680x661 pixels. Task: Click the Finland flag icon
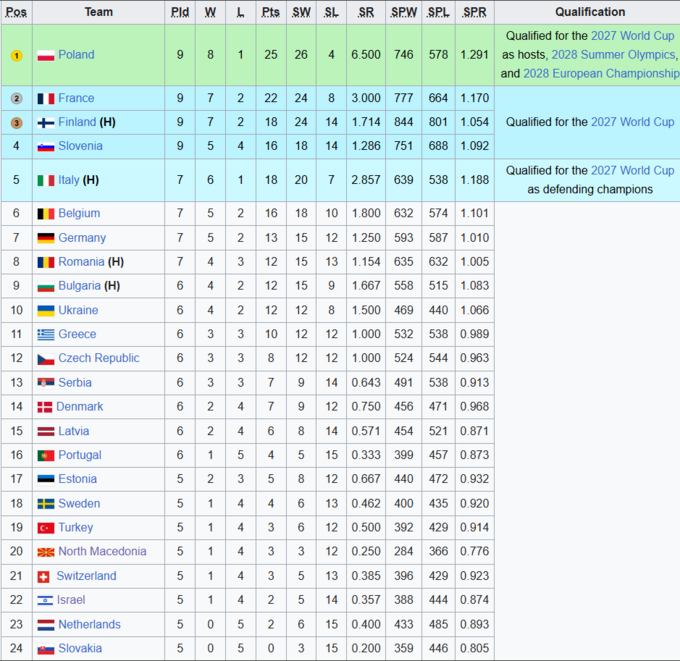tap(46, 123)
